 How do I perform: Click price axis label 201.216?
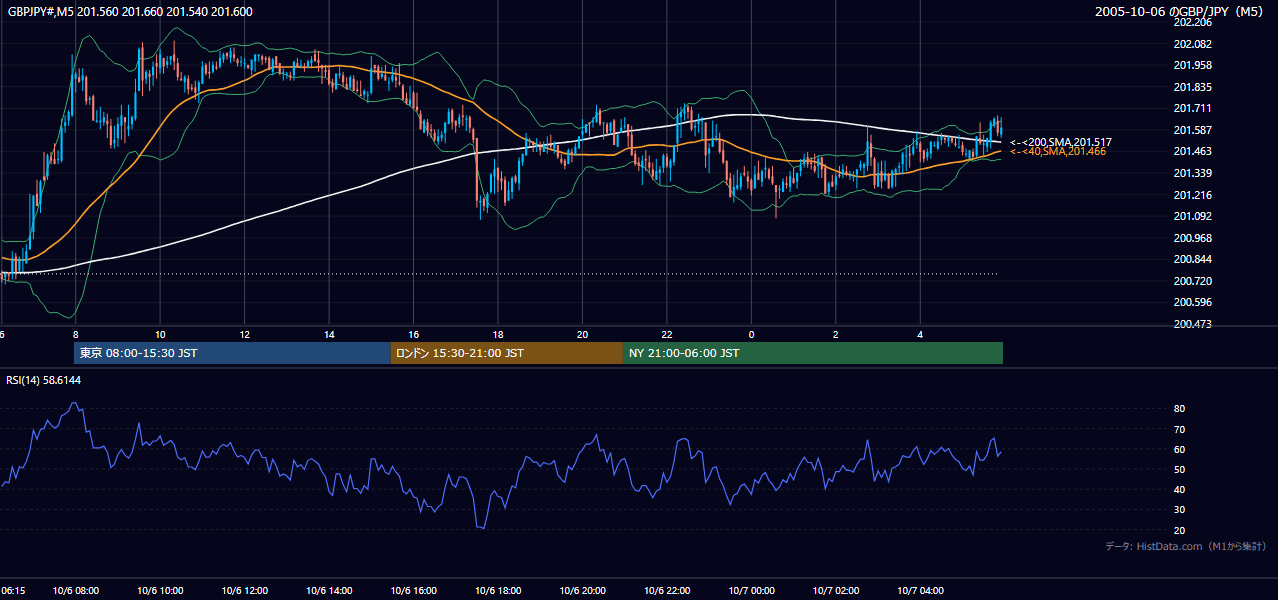click(x=1192, y=195)
